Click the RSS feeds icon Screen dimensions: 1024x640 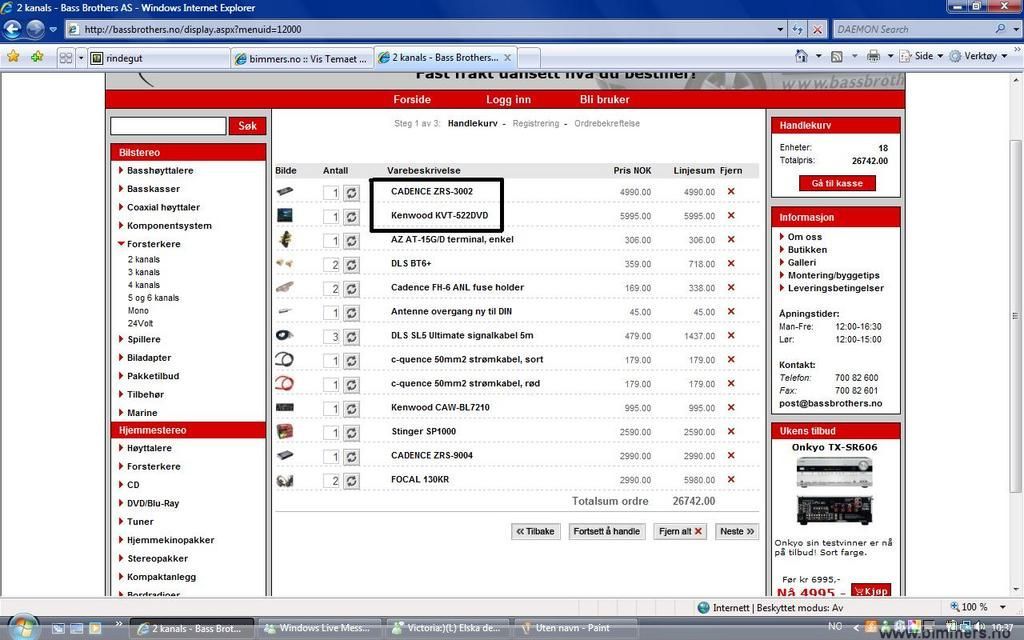[x=837, y=56]
